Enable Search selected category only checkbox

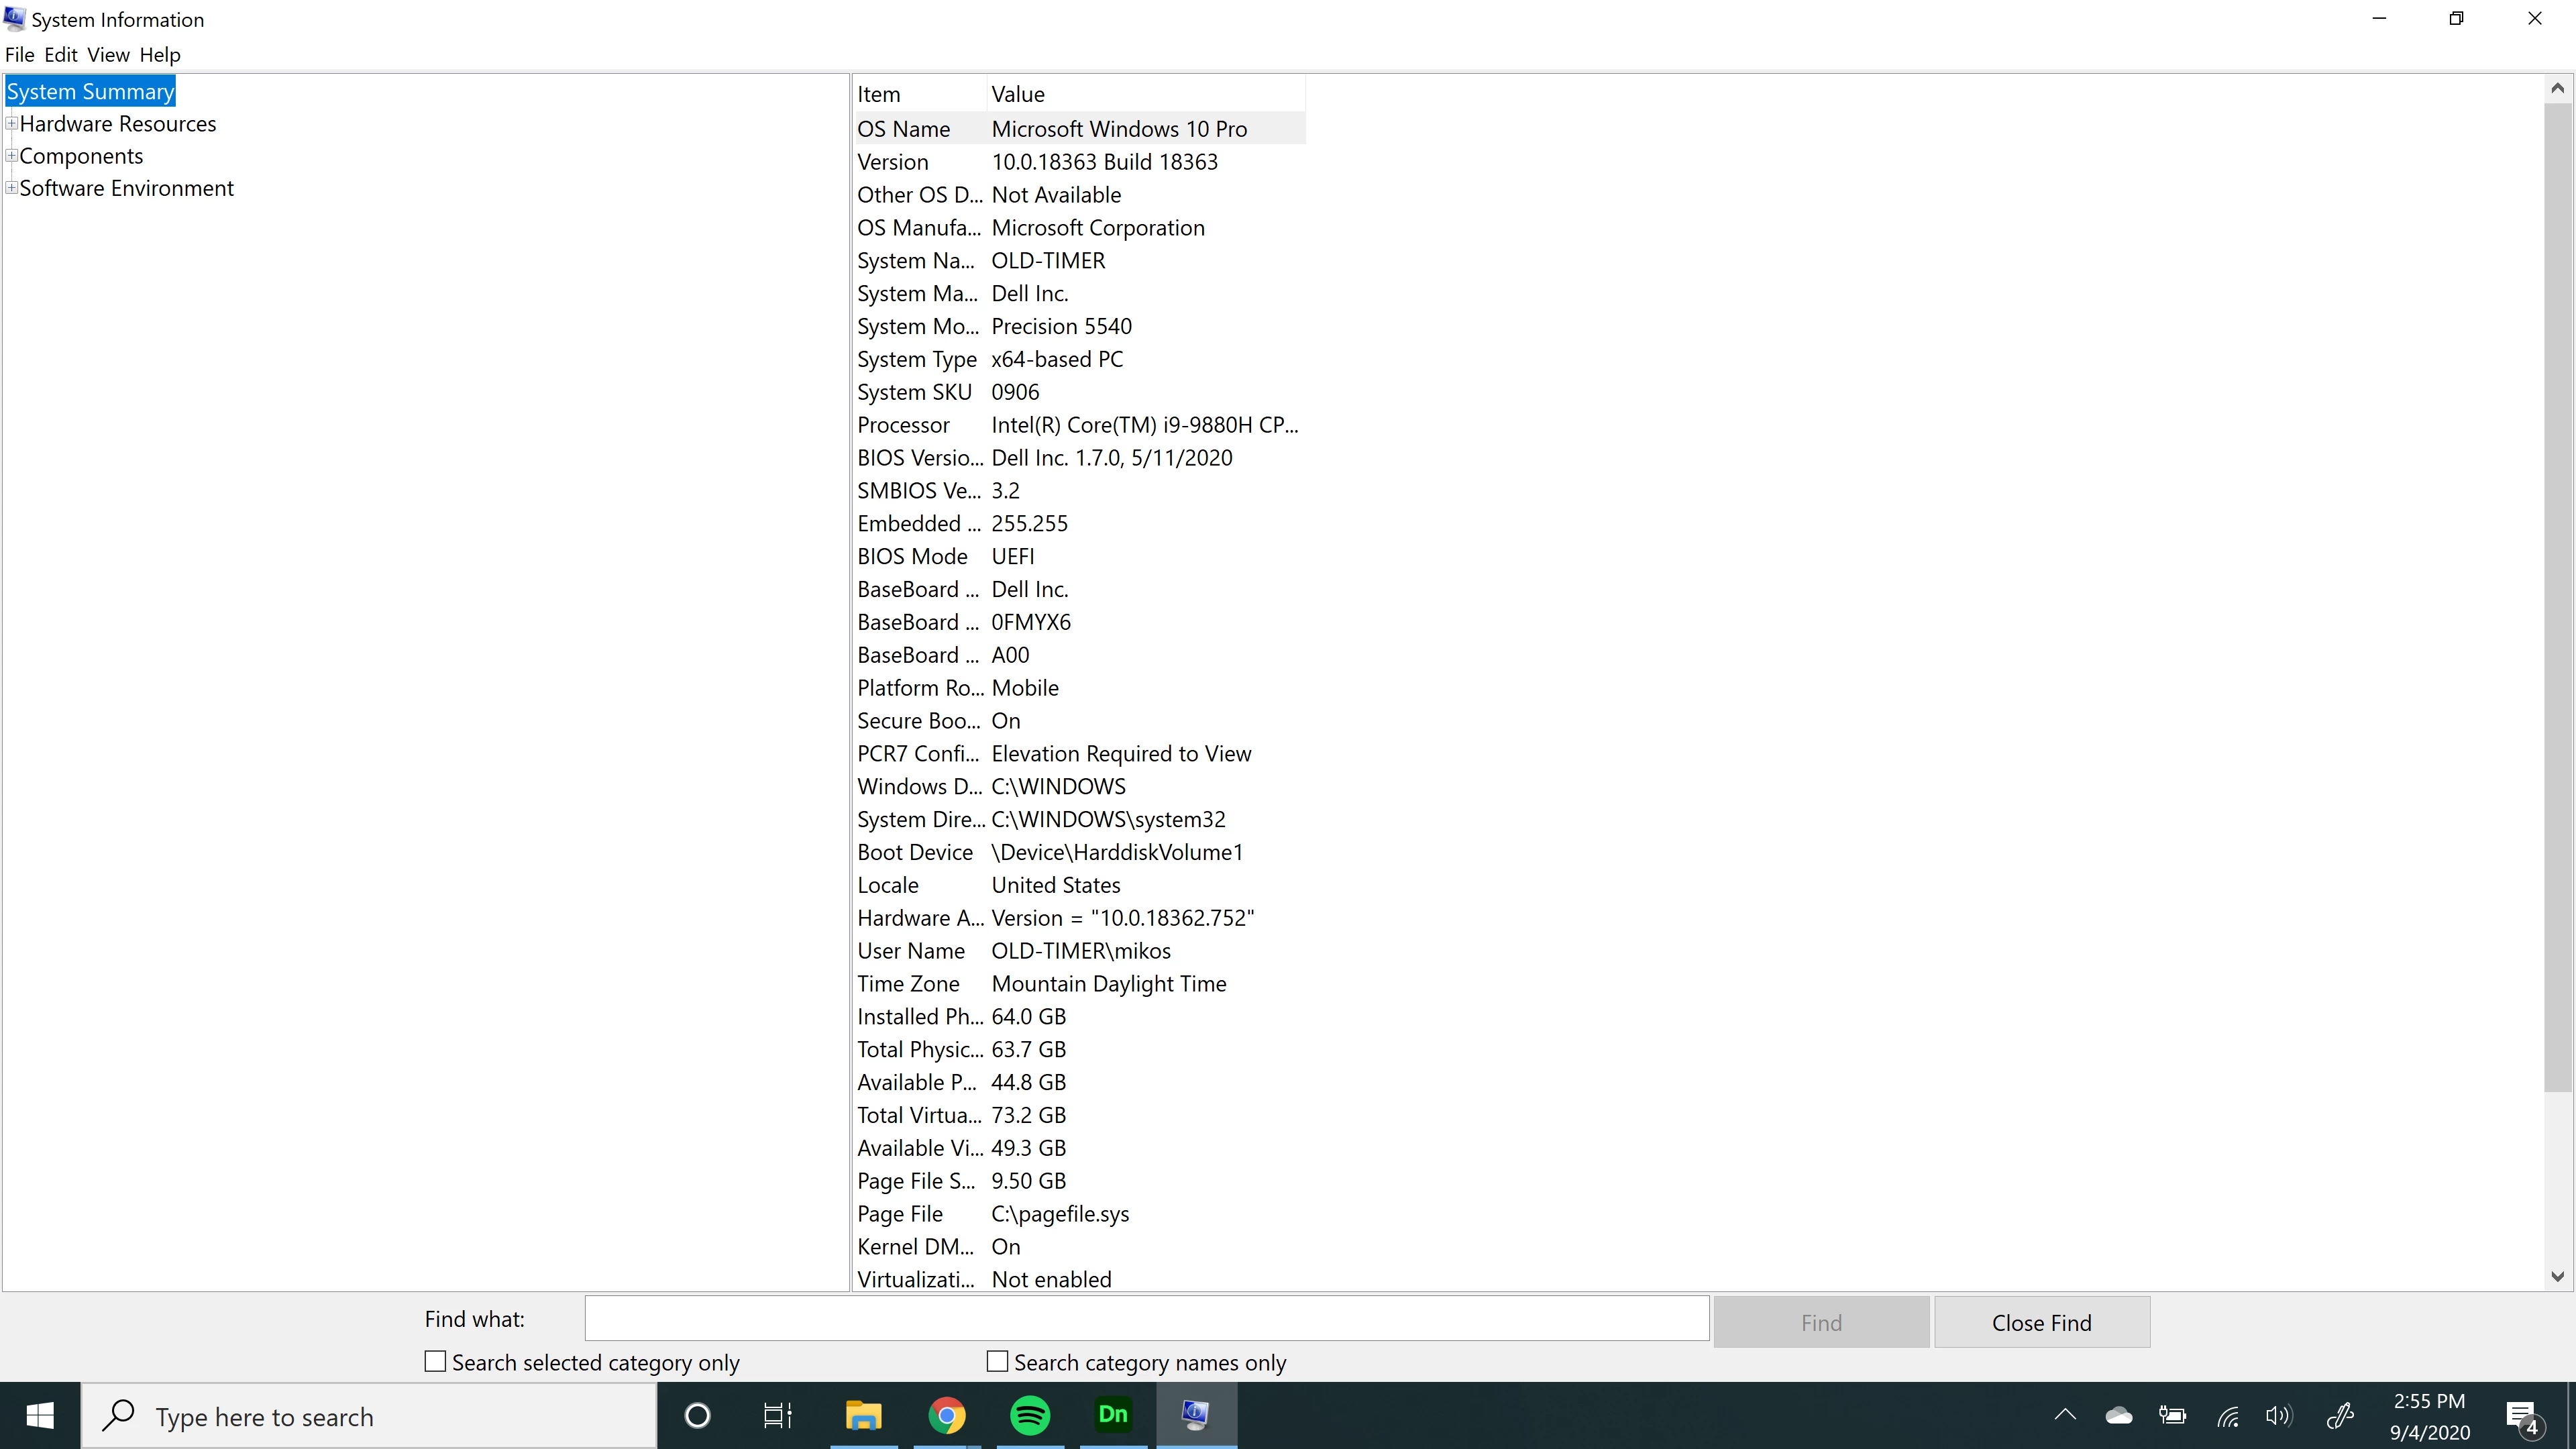435,1361
